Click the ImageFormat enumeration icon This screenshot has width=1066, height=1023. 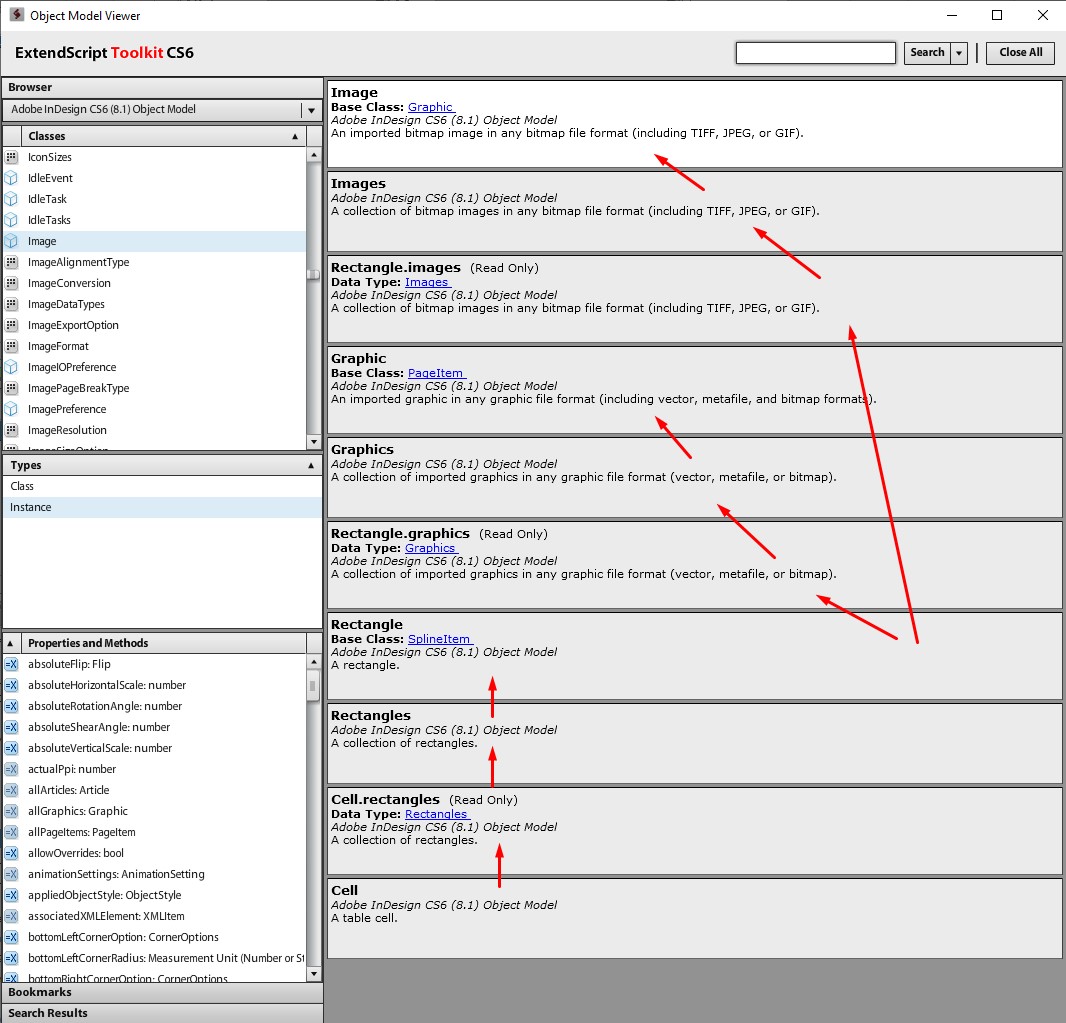[x=11, y=347]
